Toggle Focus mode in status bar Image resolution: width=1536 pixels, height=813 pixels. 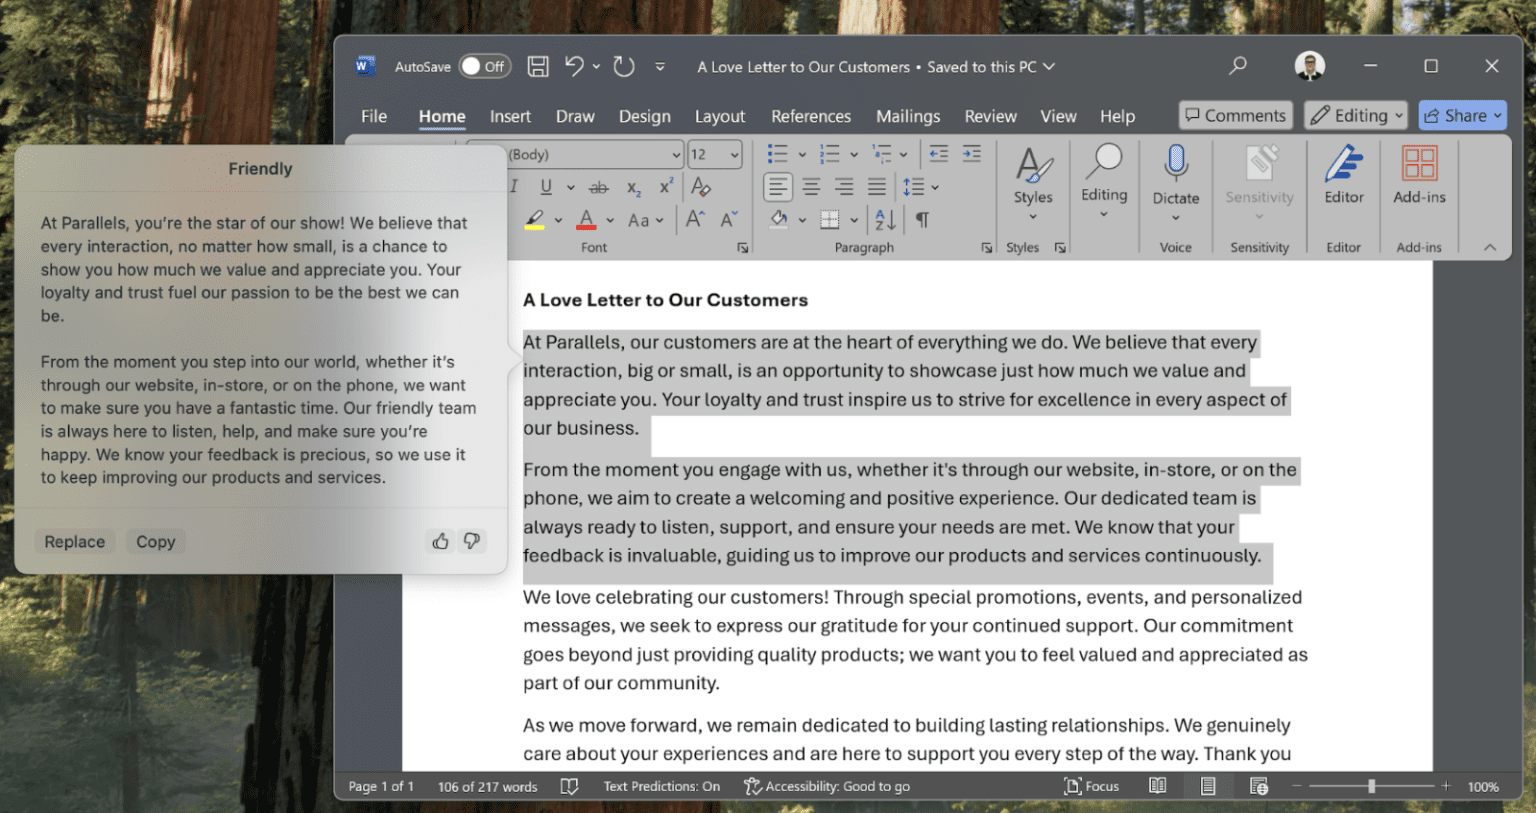(1091, 786)
